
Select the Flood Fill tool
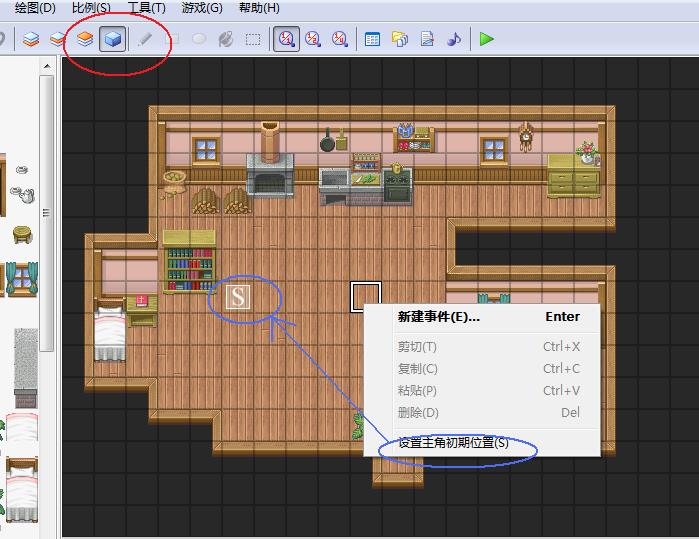coord(226,39)
